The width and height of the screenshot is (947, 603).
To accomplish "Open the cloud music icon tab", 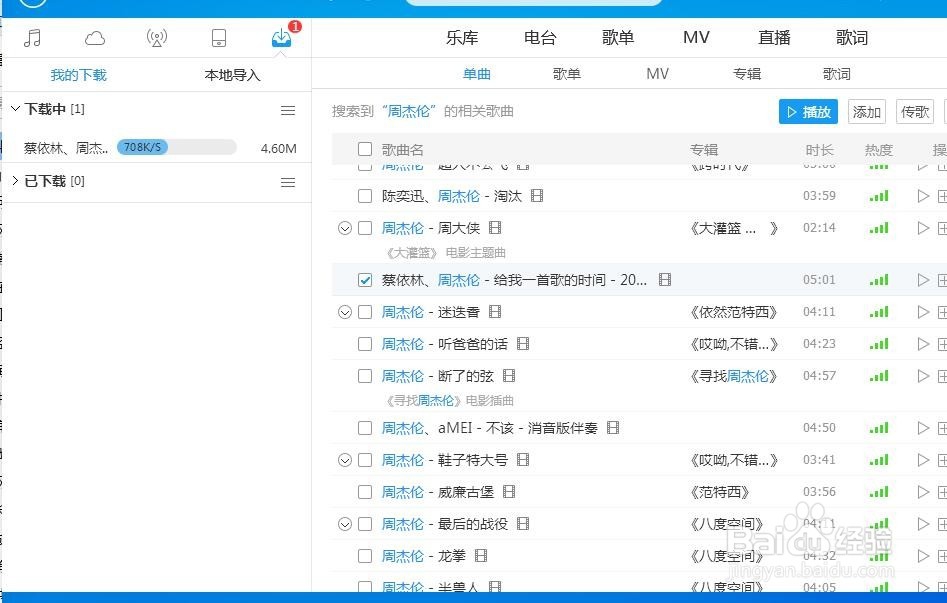I will pyautogui.click(x=95, y=39).
